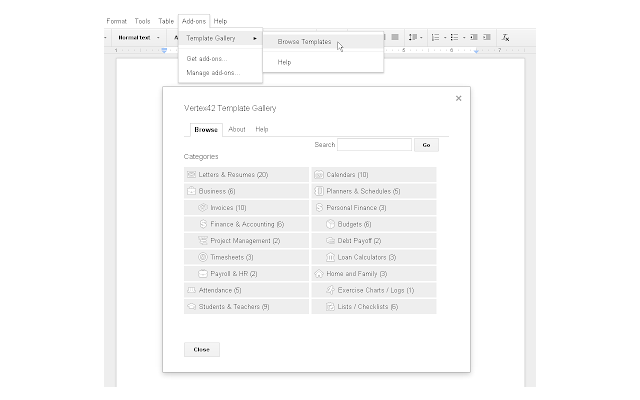The height and width of the screenshot is (400, 640).
Task: Click the Project Management category icon
Action: pos(203,241)
